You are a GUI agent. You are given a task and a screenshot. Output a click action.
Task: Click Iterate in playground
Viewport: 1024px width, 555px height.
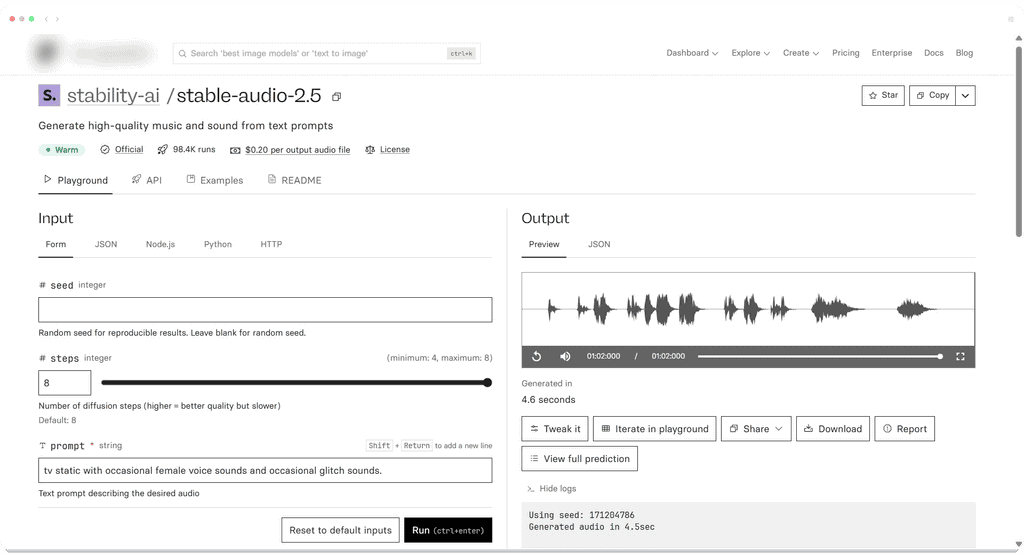click(654, 429)
